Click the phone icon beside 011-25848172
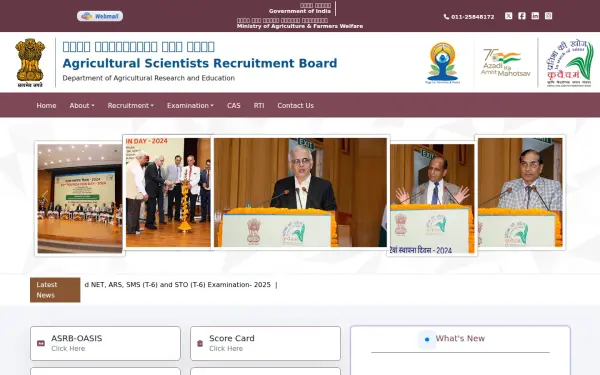Screen dimensions: 600x375 pos(446,17)
